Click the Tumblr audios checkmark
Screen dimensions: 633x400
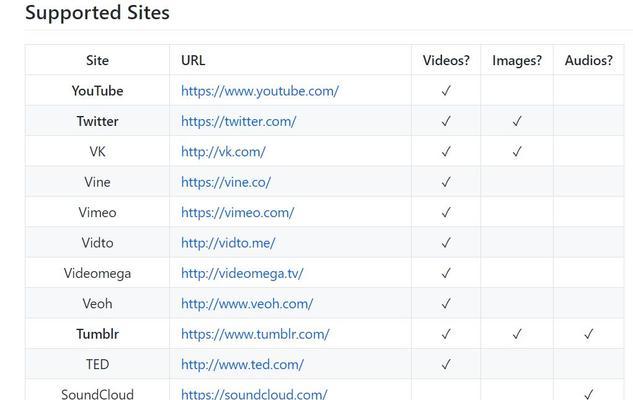(x=589, y=334)
